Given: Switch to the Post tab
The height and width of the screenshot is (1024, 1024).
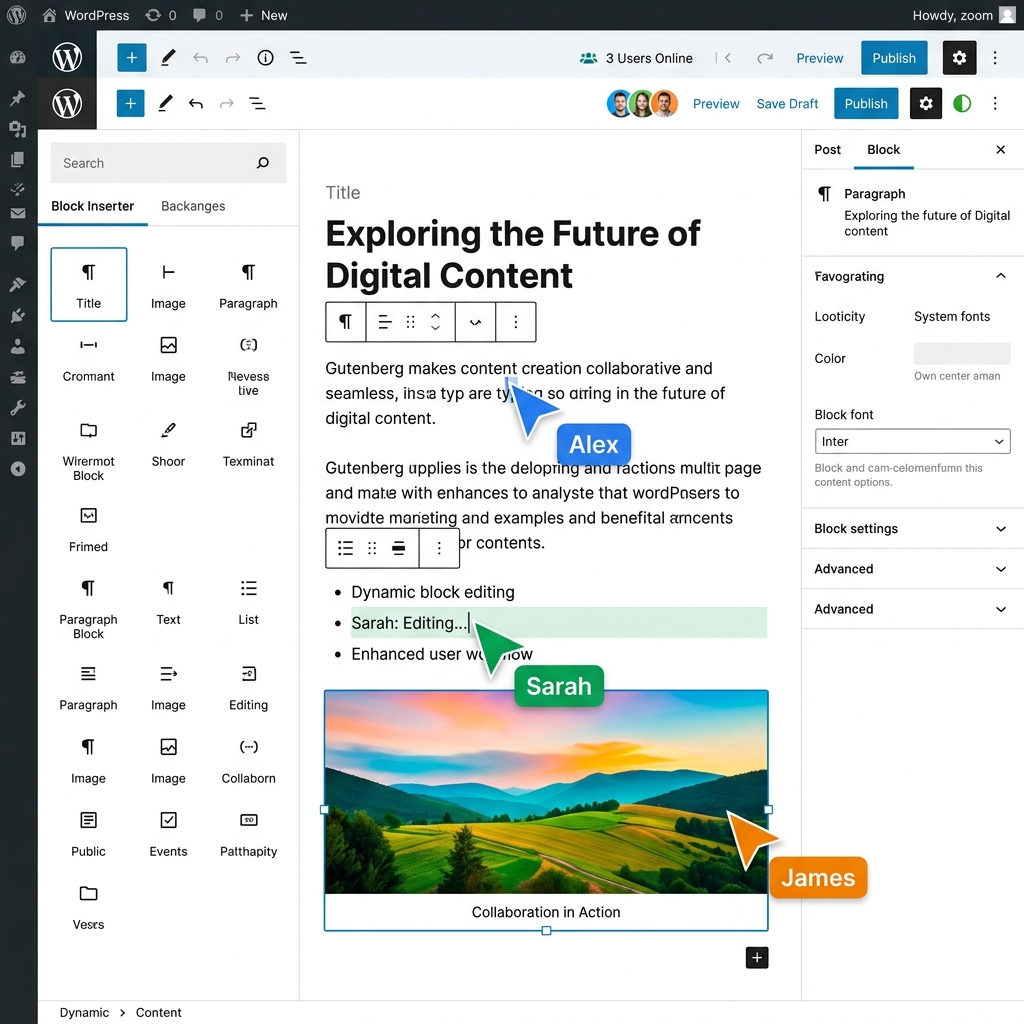Looking at the screenshot, I should click(x=827, y=150).
